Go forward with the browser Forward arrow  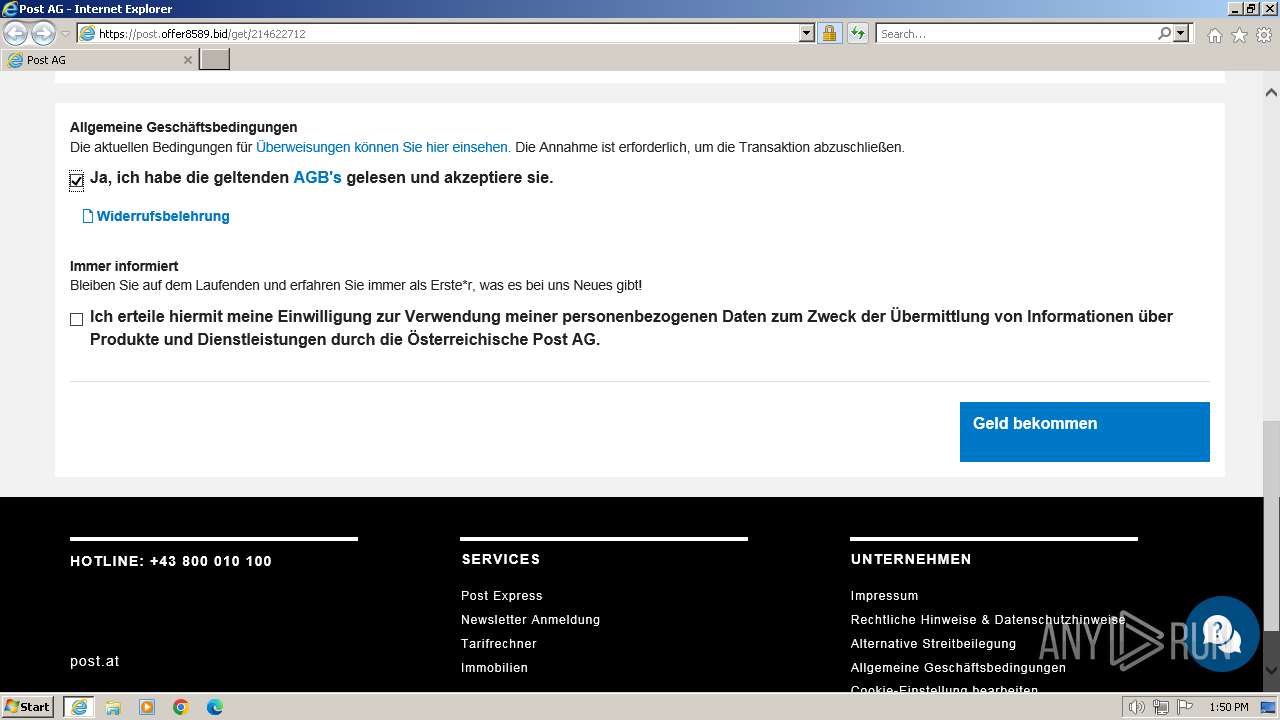tap(43, 33)
